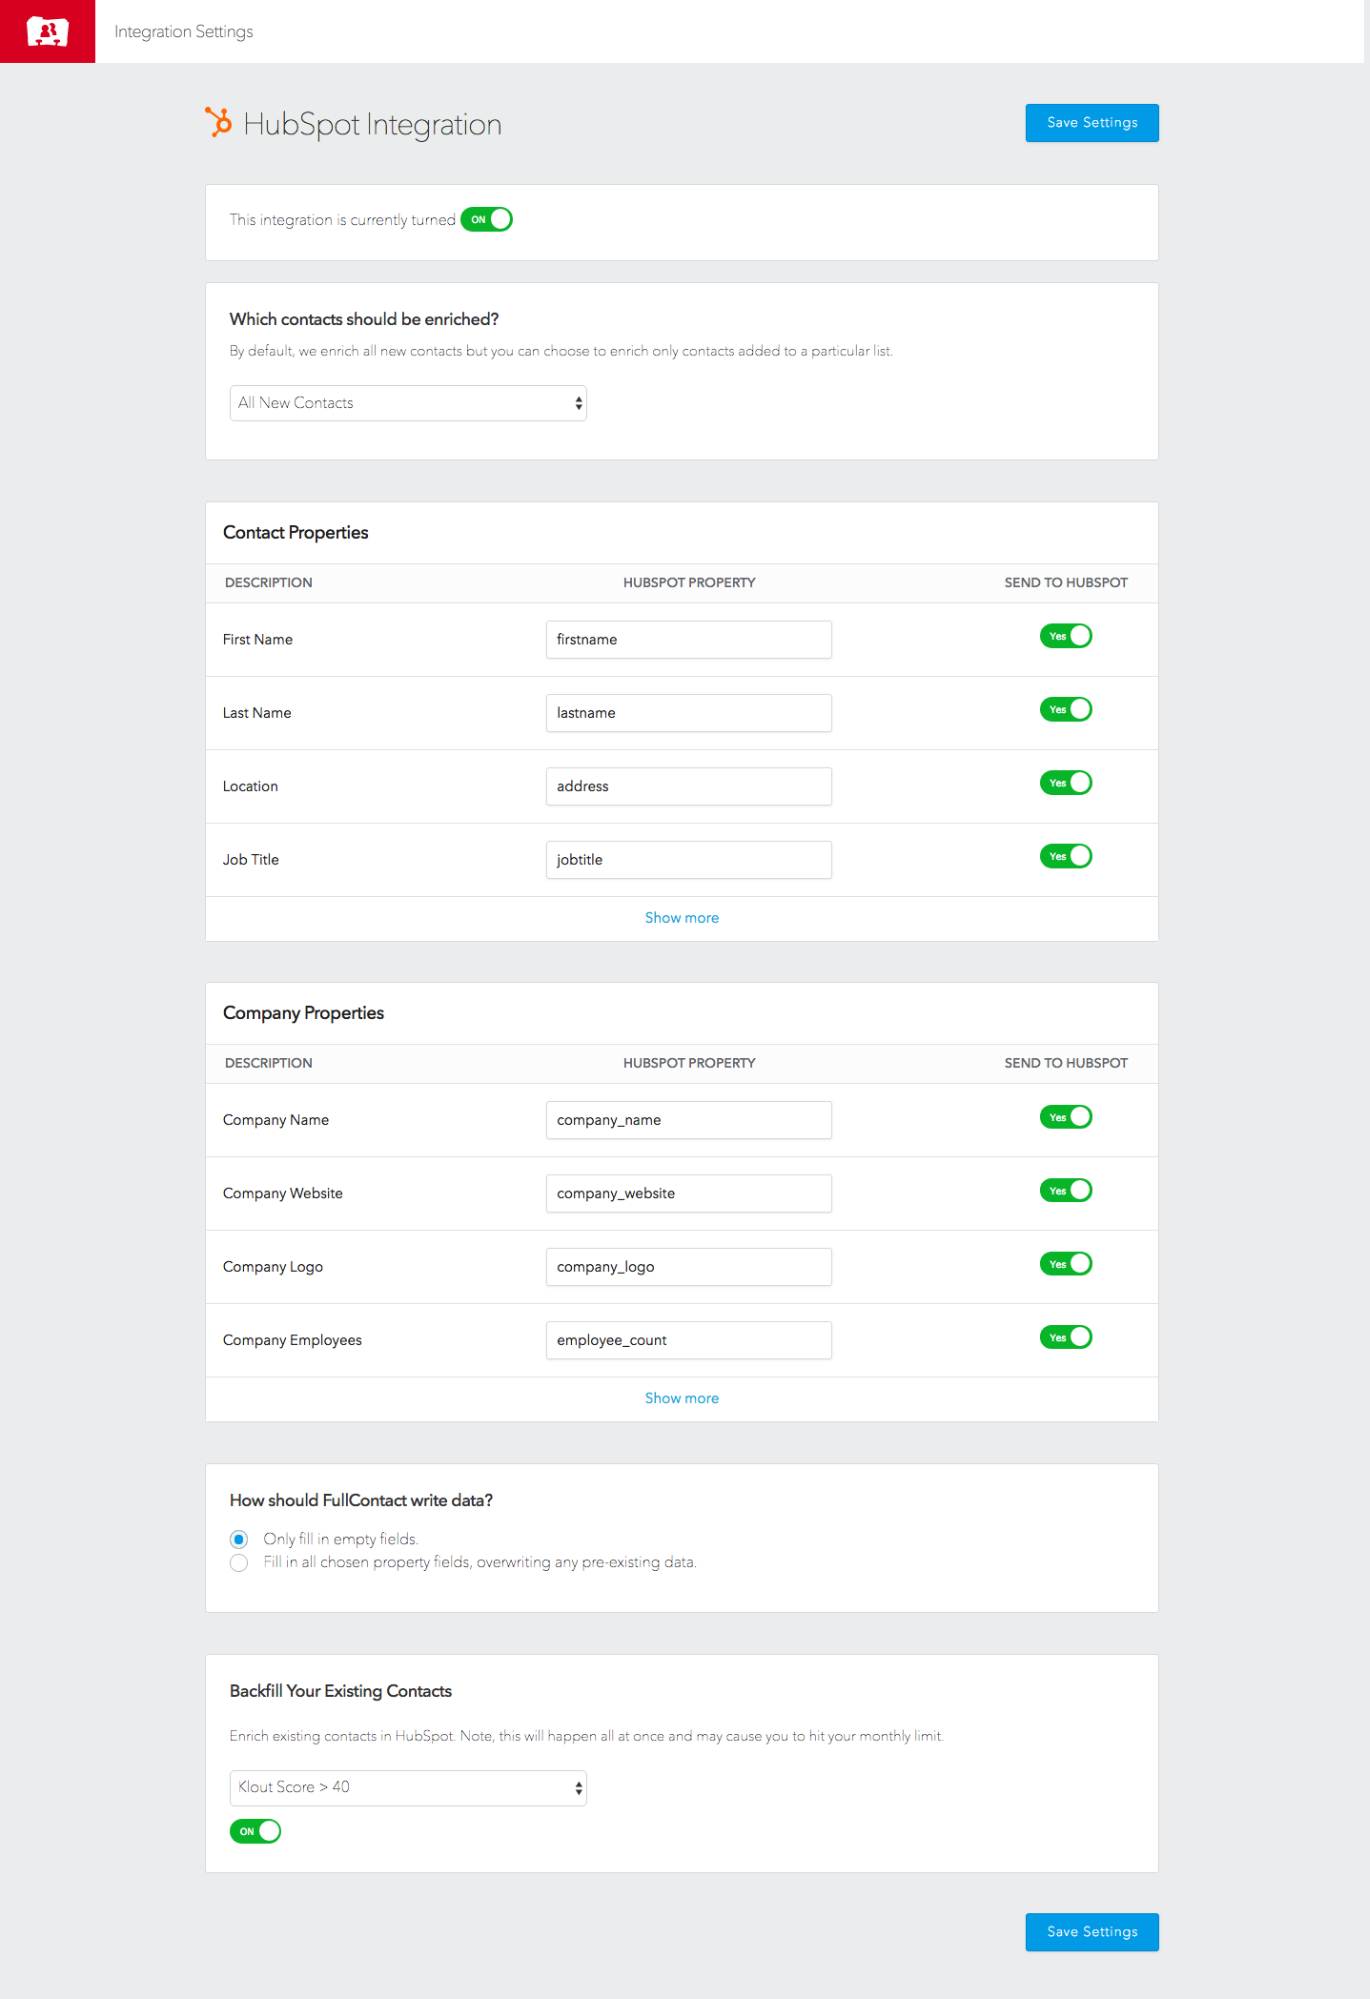Toggle Send to HubSpot for Job Title

pyautogui.click(x=1066, y=857)
